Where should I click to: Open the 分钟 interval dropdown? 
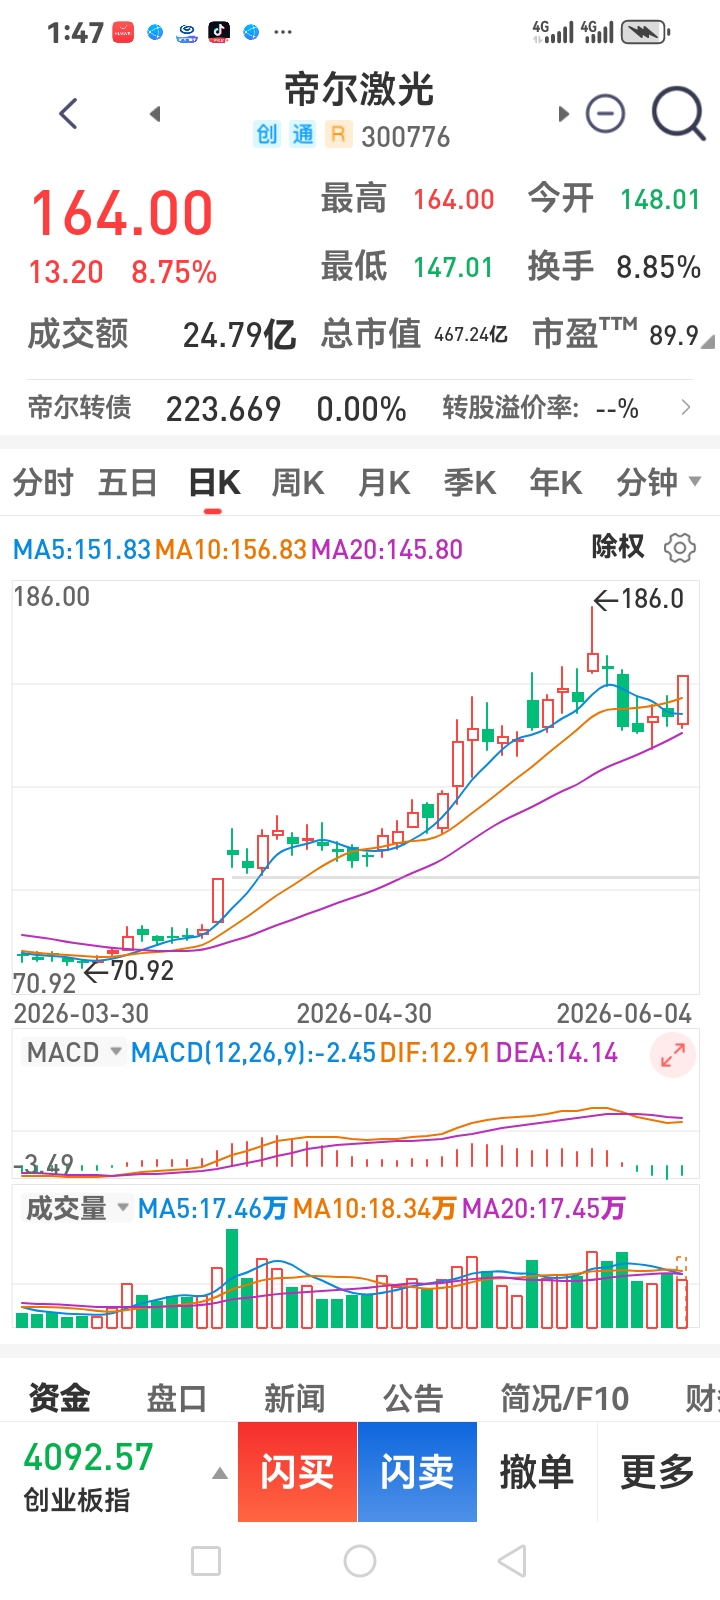coord(659,482)
